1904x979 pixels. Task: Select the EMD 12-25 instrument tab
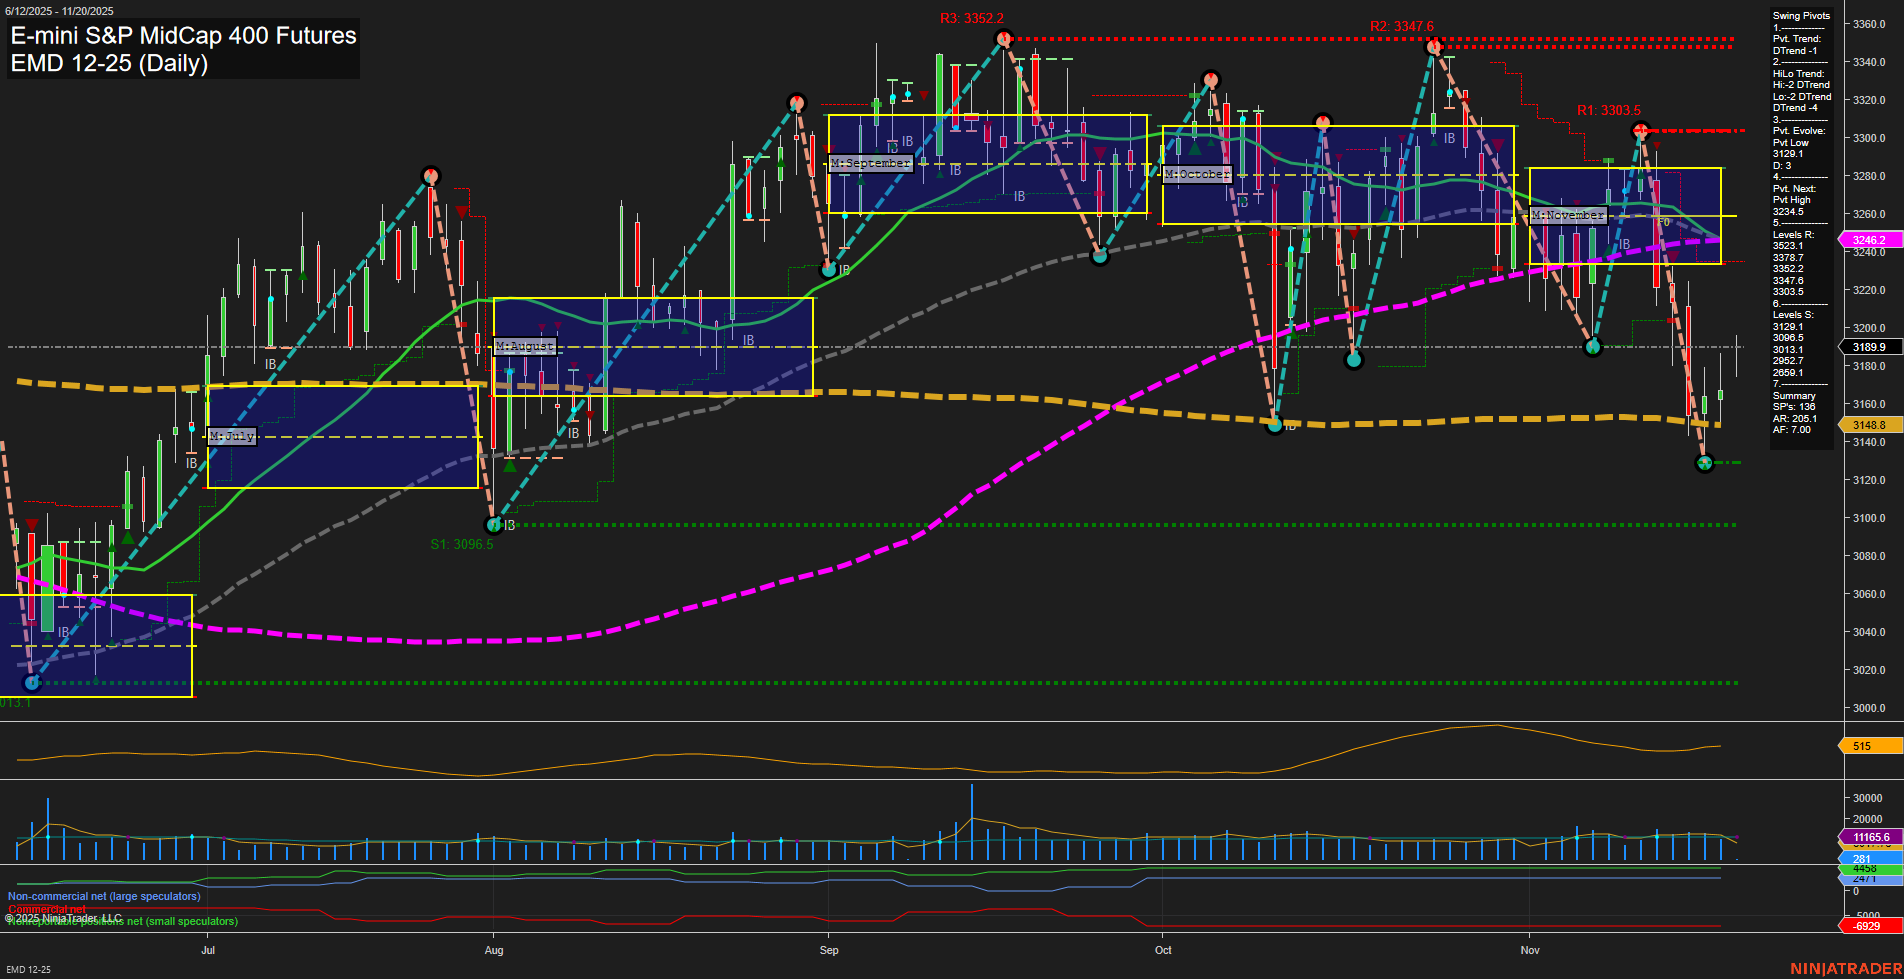pyautogui.click(x=30, y=969)
